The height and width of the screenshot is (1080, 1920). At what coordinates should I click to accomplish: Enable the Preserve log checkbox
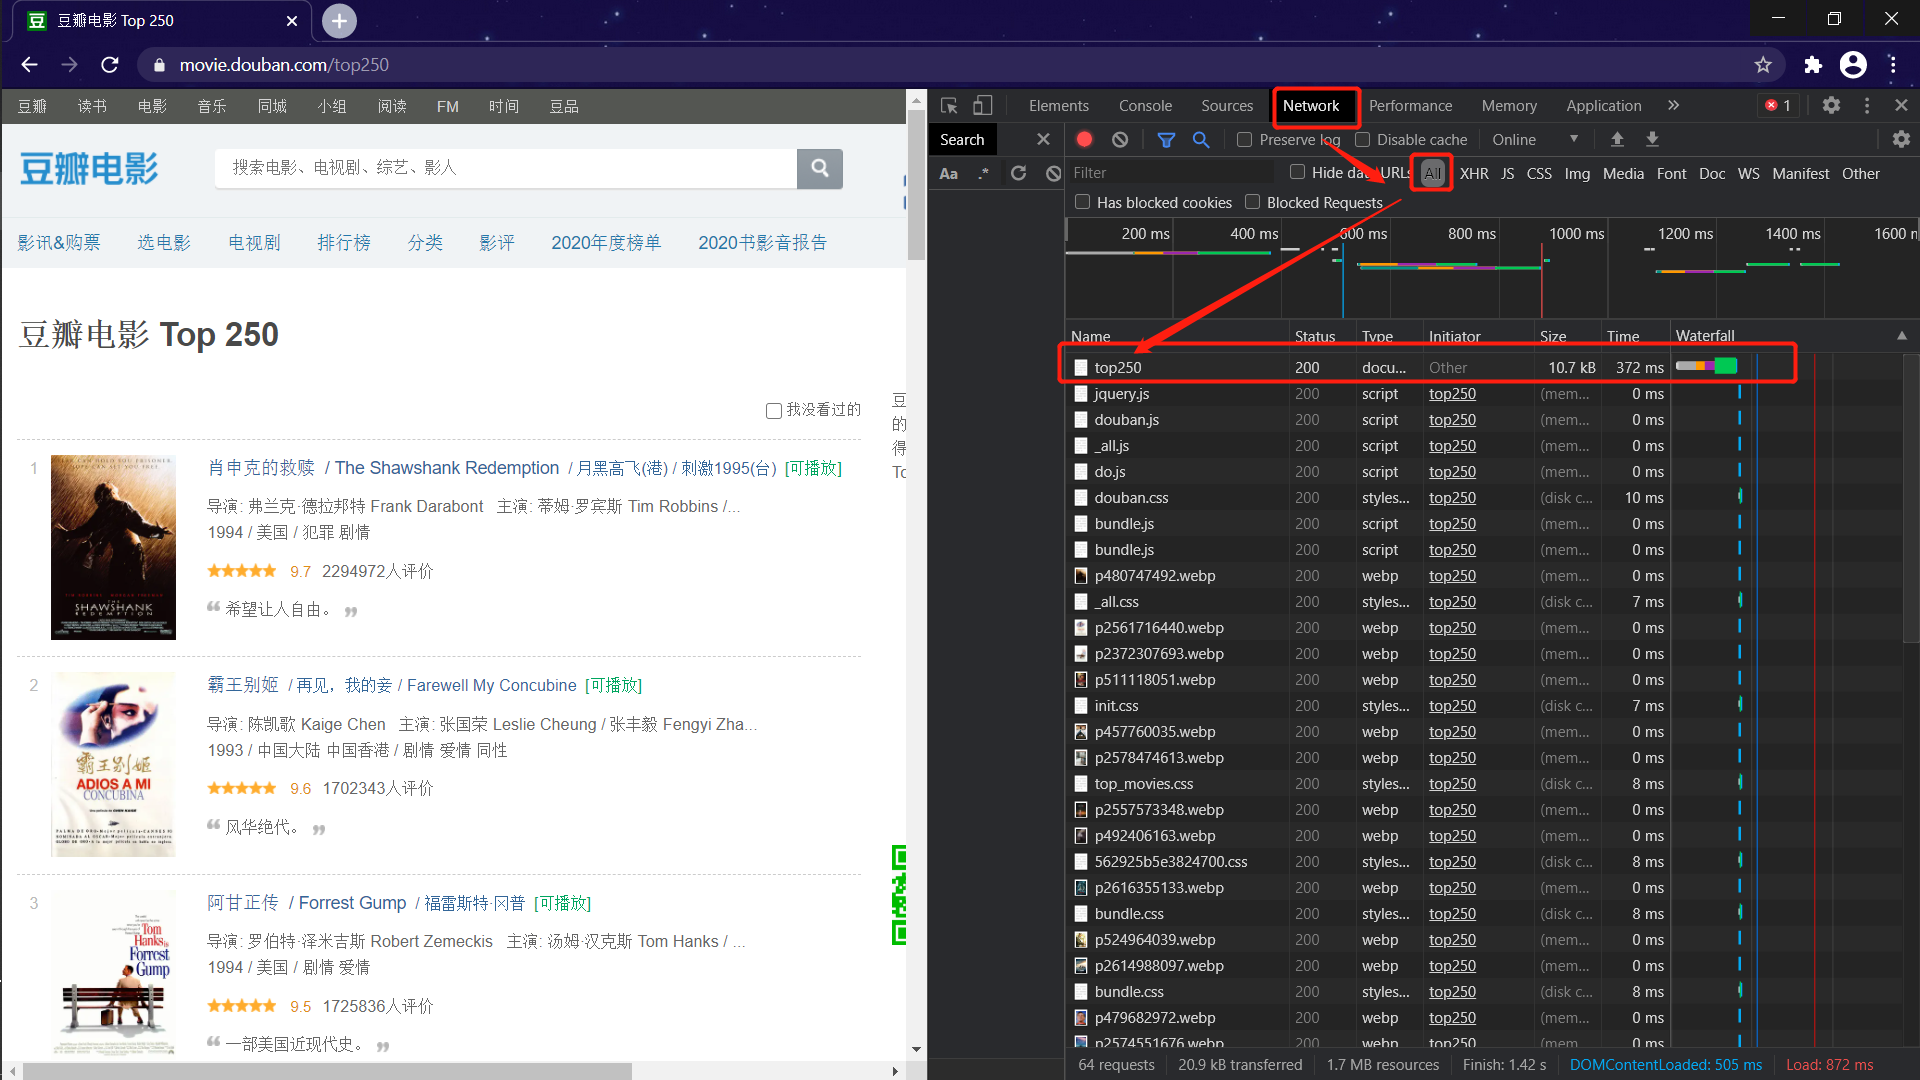click(x=1245, y=139)
